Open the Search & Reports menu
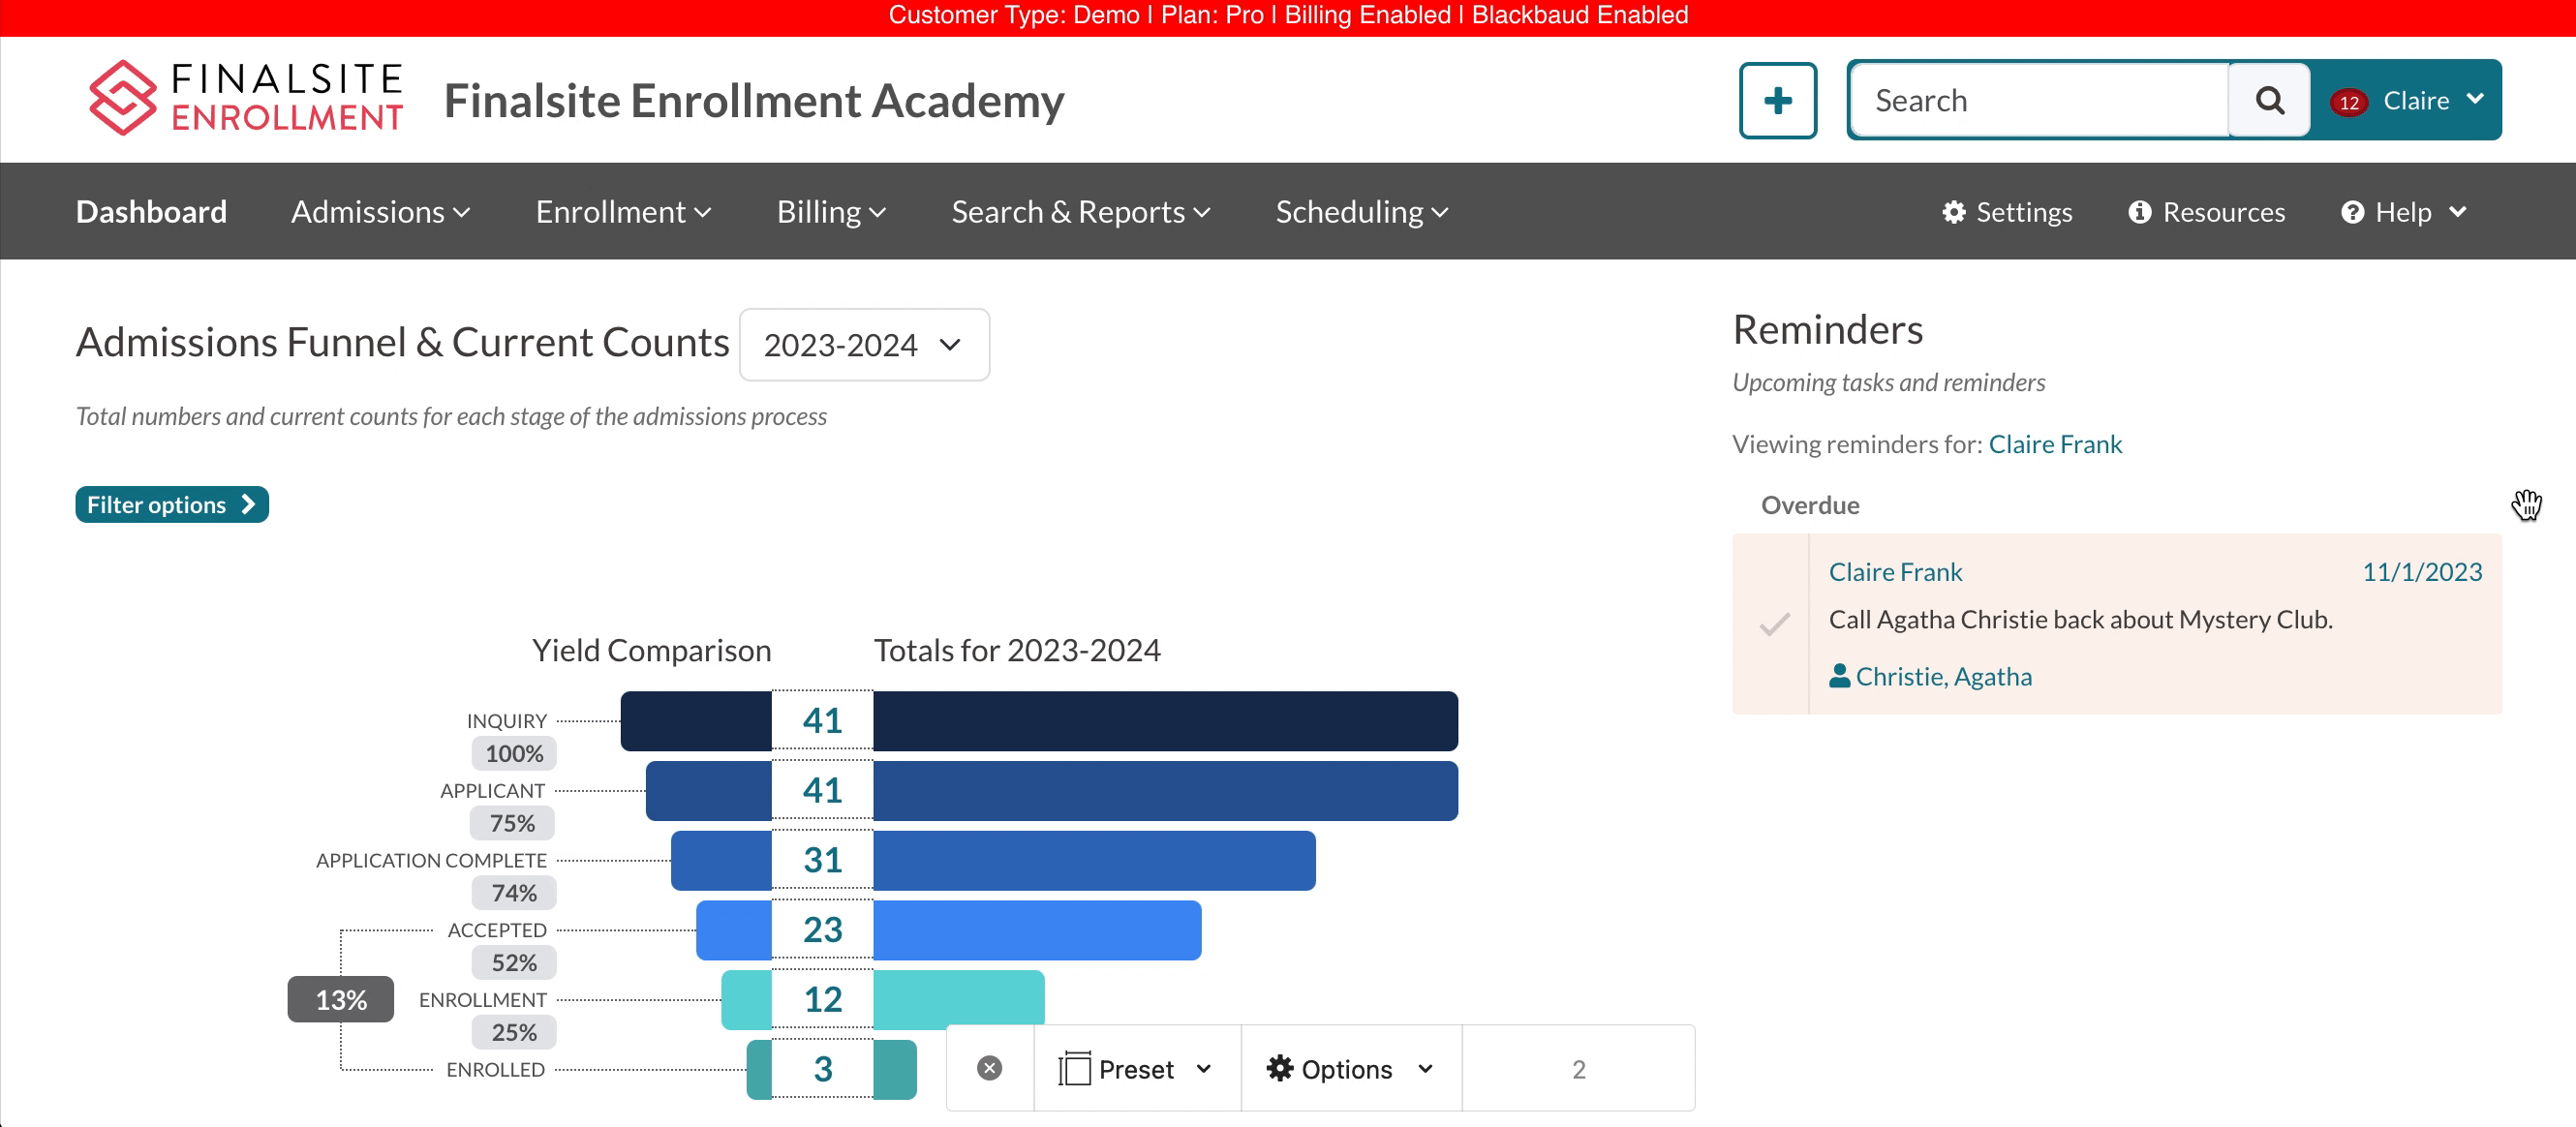The width and height of the screenshot is (2576, 1127). click(1080, 212)
